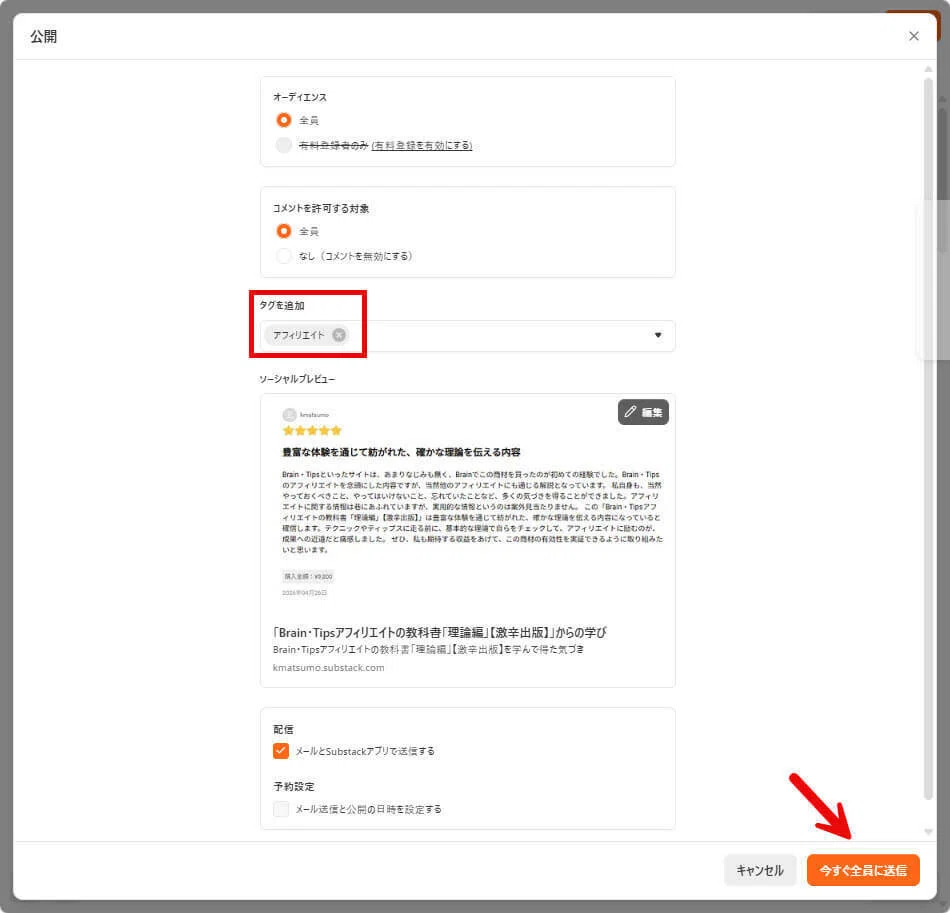Image resolution: width=950 pixels, height=913 pixels.
Task: Click the 購入金額 badge in the preview
Action: tap(308, 576)
